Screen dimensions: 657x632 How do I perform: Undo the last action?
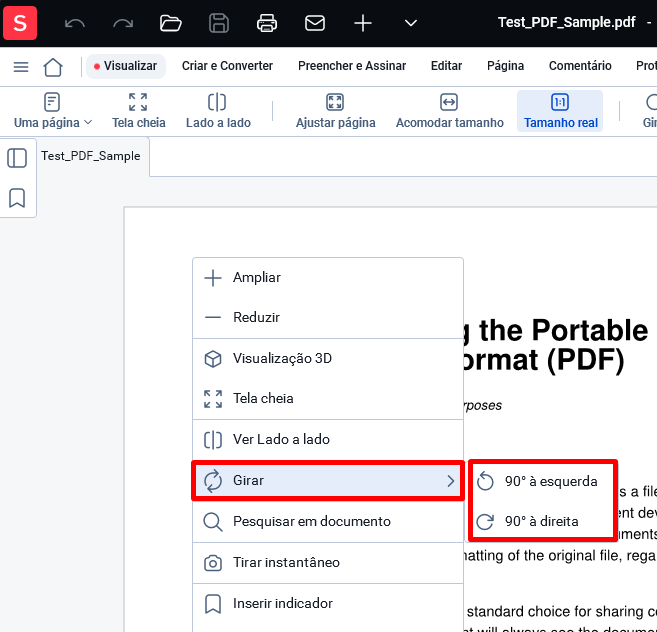(75, 23)
